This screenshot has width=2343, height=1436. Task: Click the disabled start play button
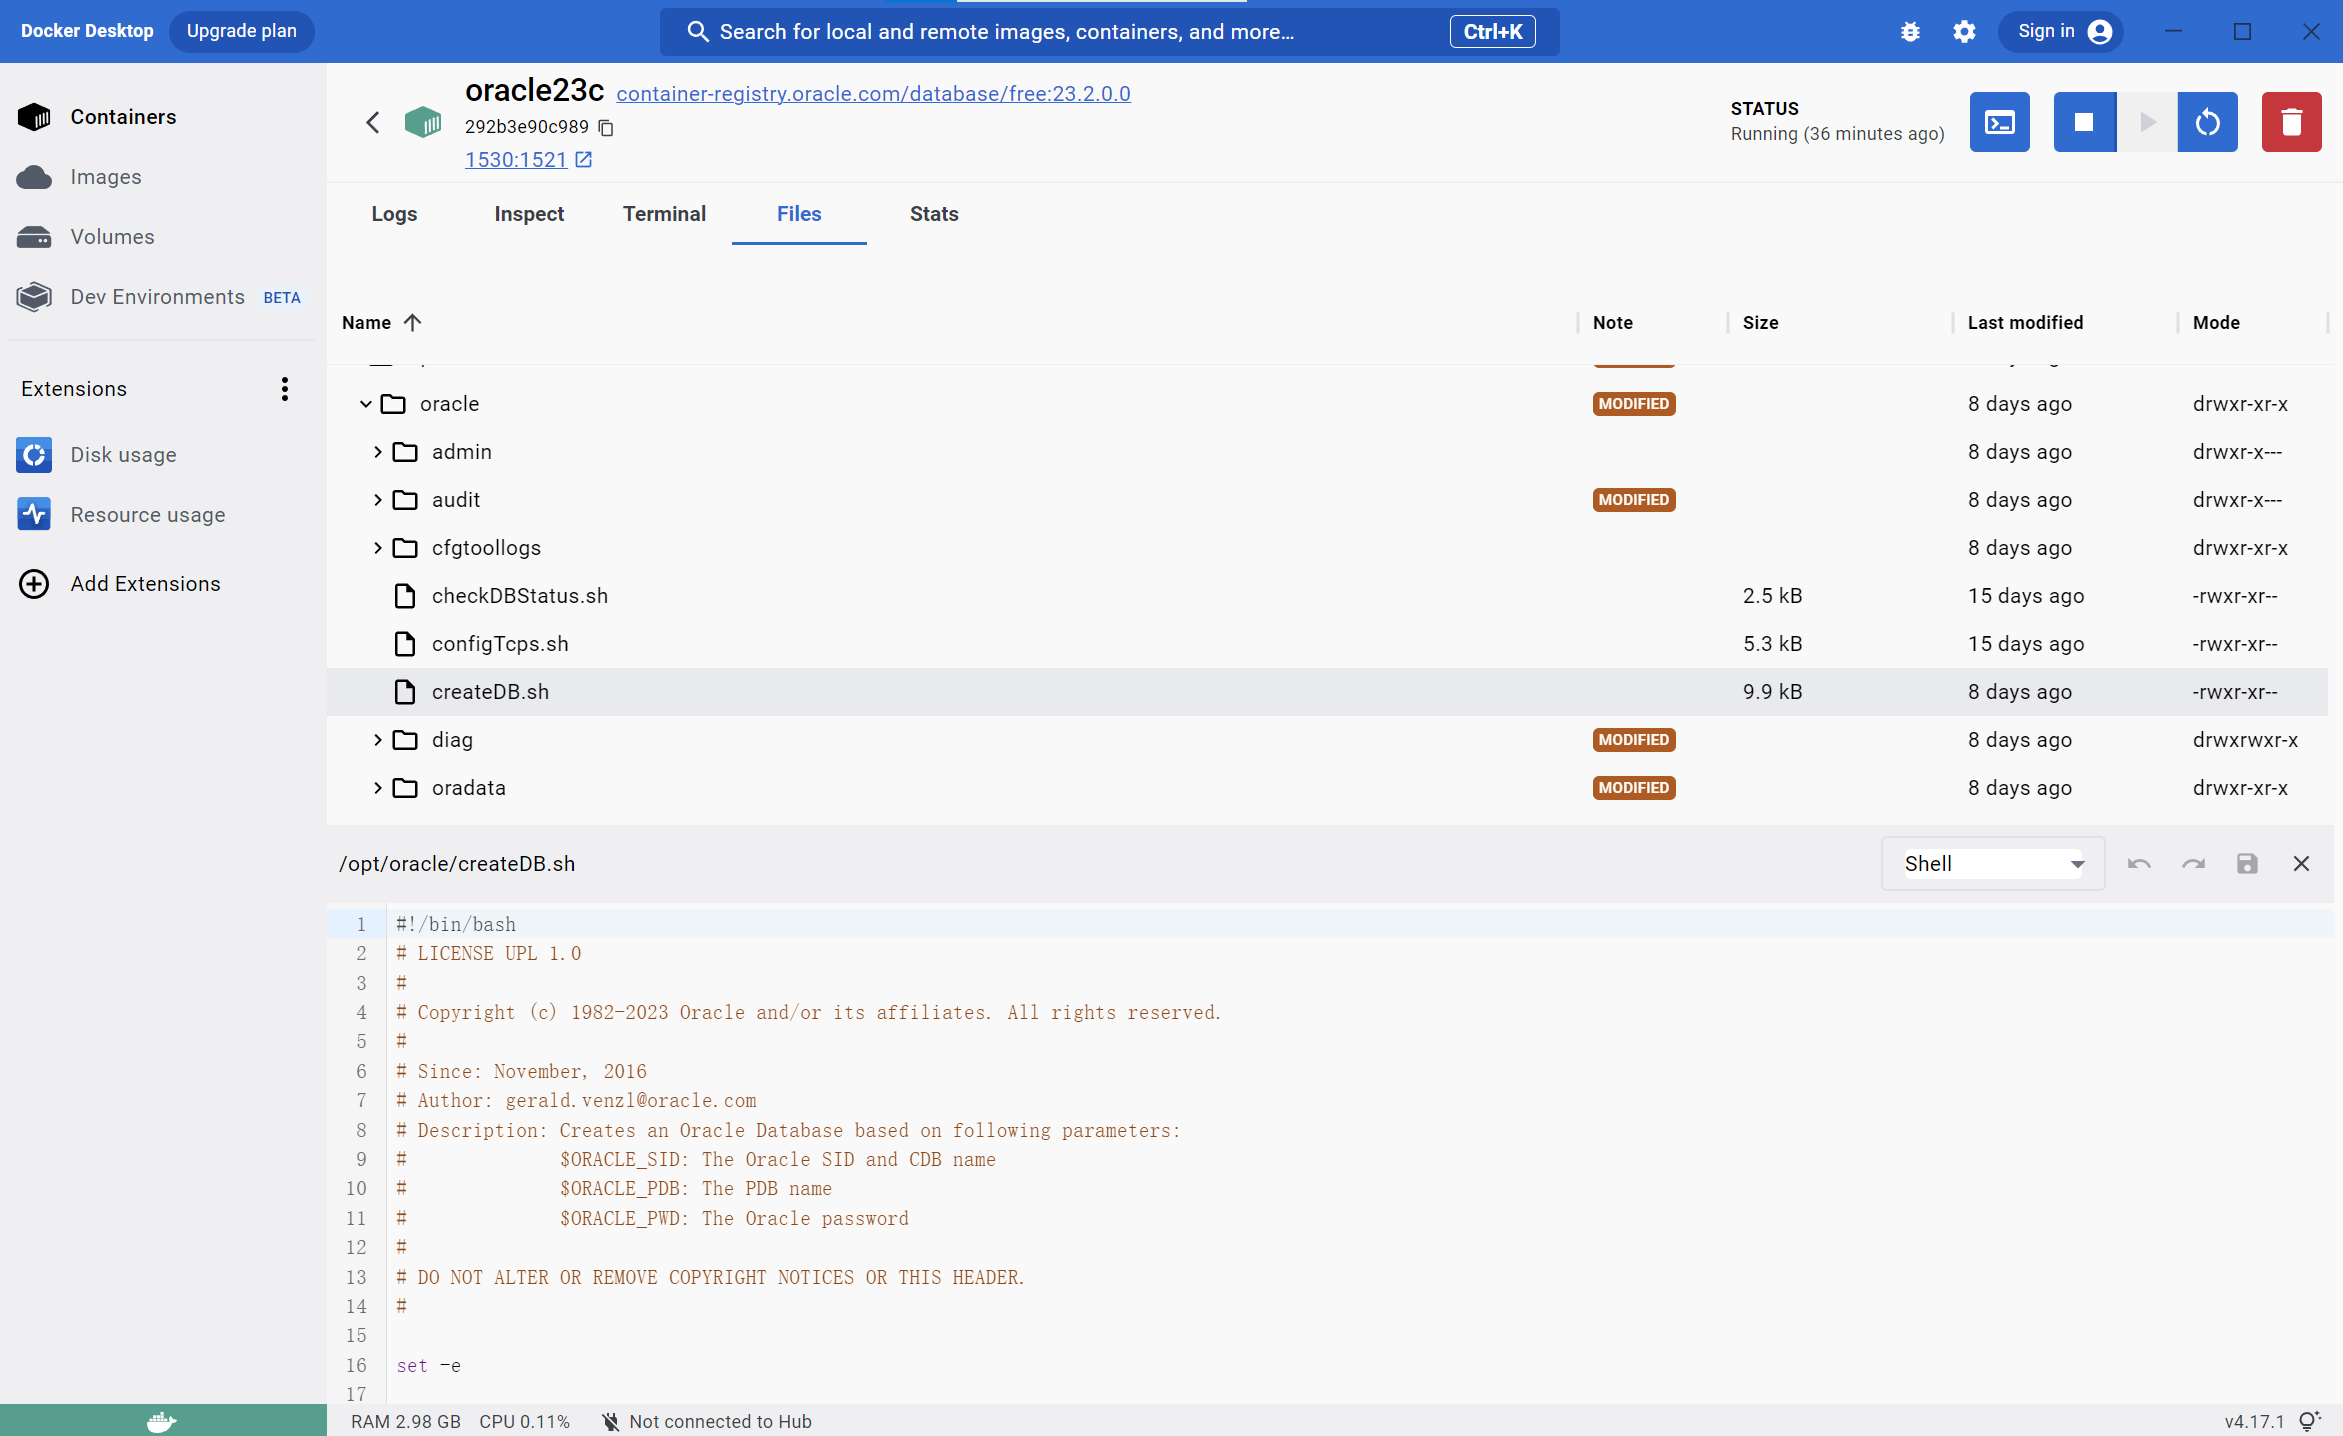2147,122
